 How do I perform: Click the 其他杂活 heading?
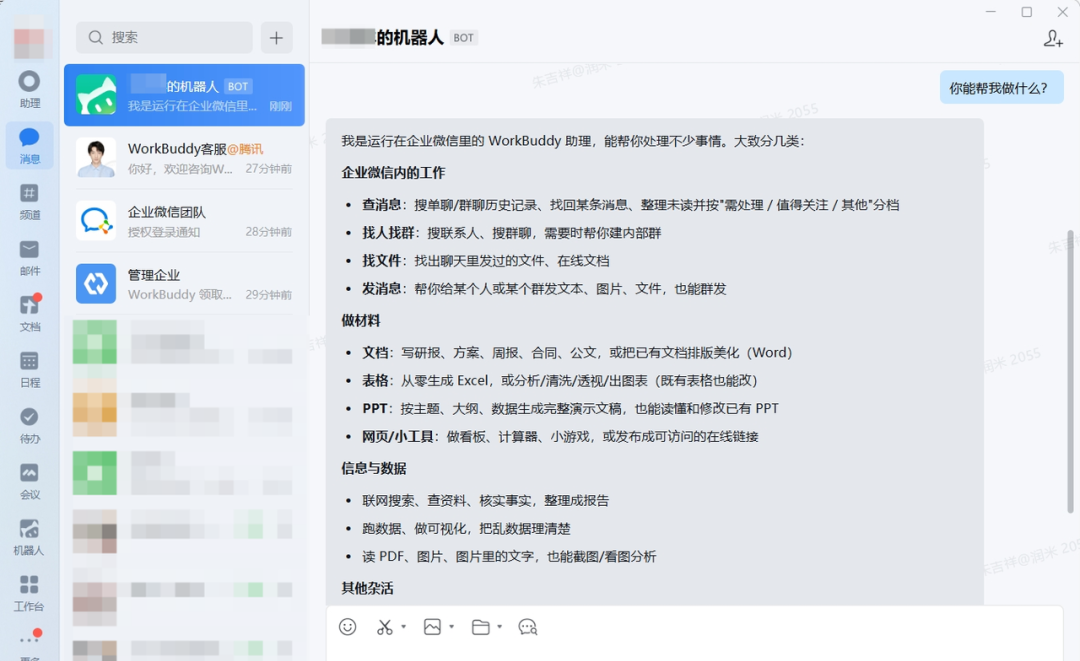coord(367,588)
